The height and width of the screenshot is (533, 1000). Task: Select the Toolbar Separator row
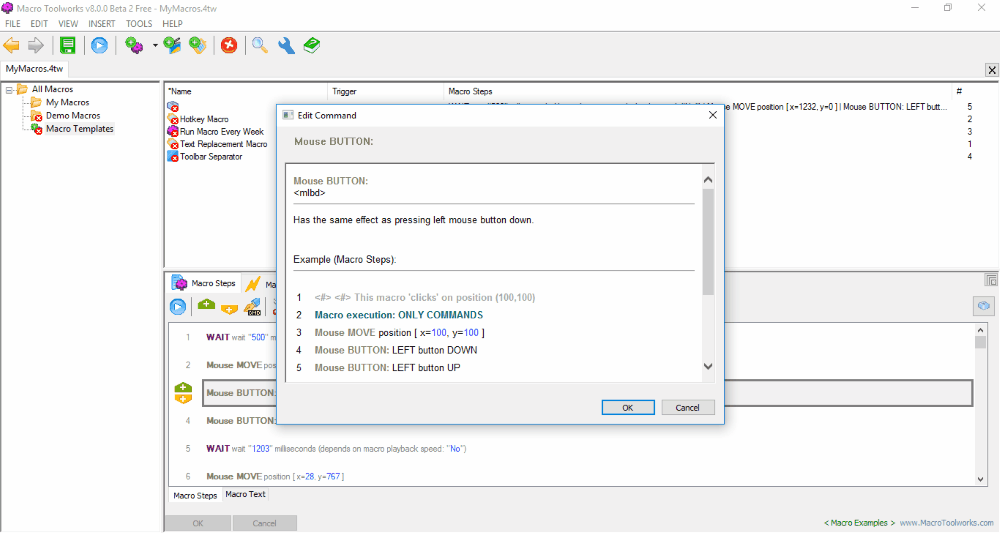pyautogui.click(x=211, y=157)
